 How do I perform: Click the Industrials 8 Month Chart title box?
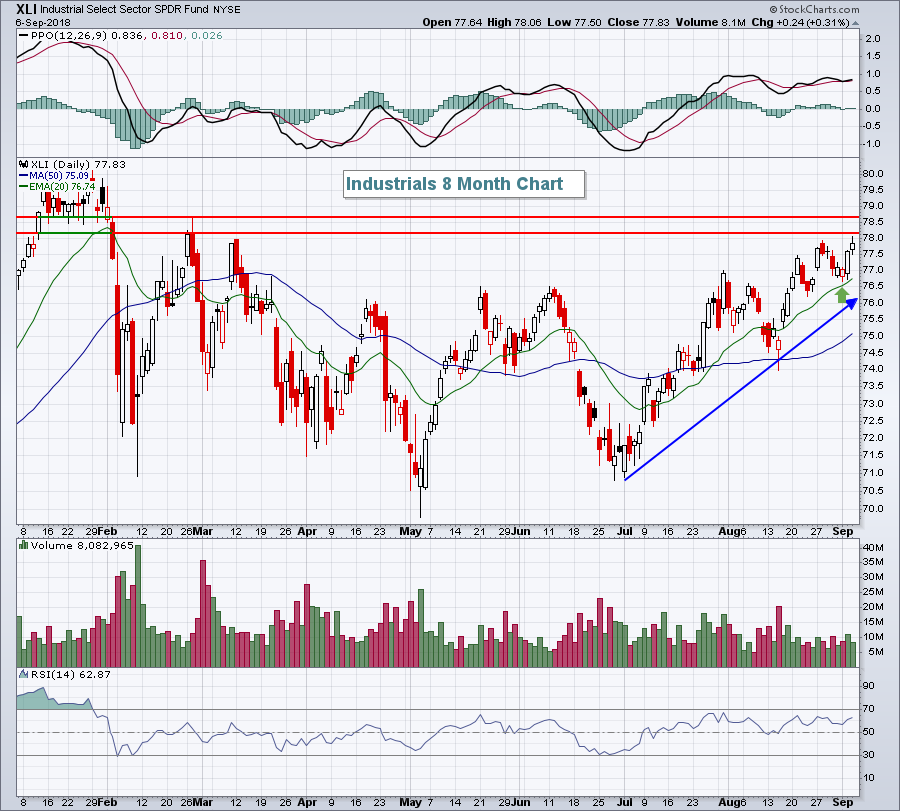(464, 184)
